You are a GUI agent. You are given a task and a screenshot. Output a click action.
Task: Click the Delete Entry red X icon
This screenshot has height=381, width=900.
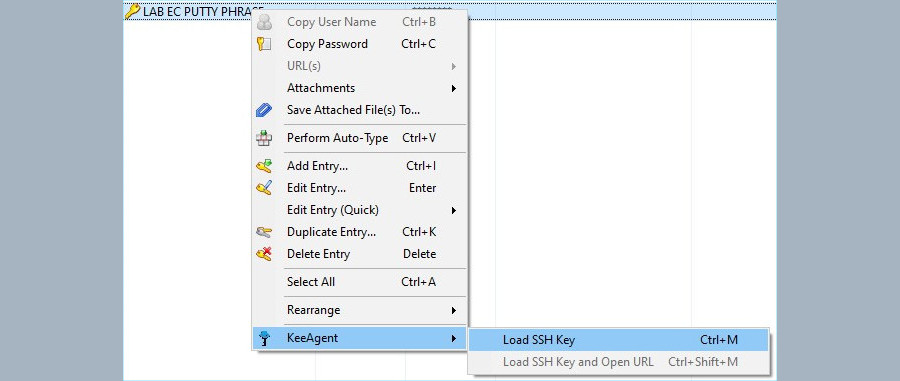264,254
